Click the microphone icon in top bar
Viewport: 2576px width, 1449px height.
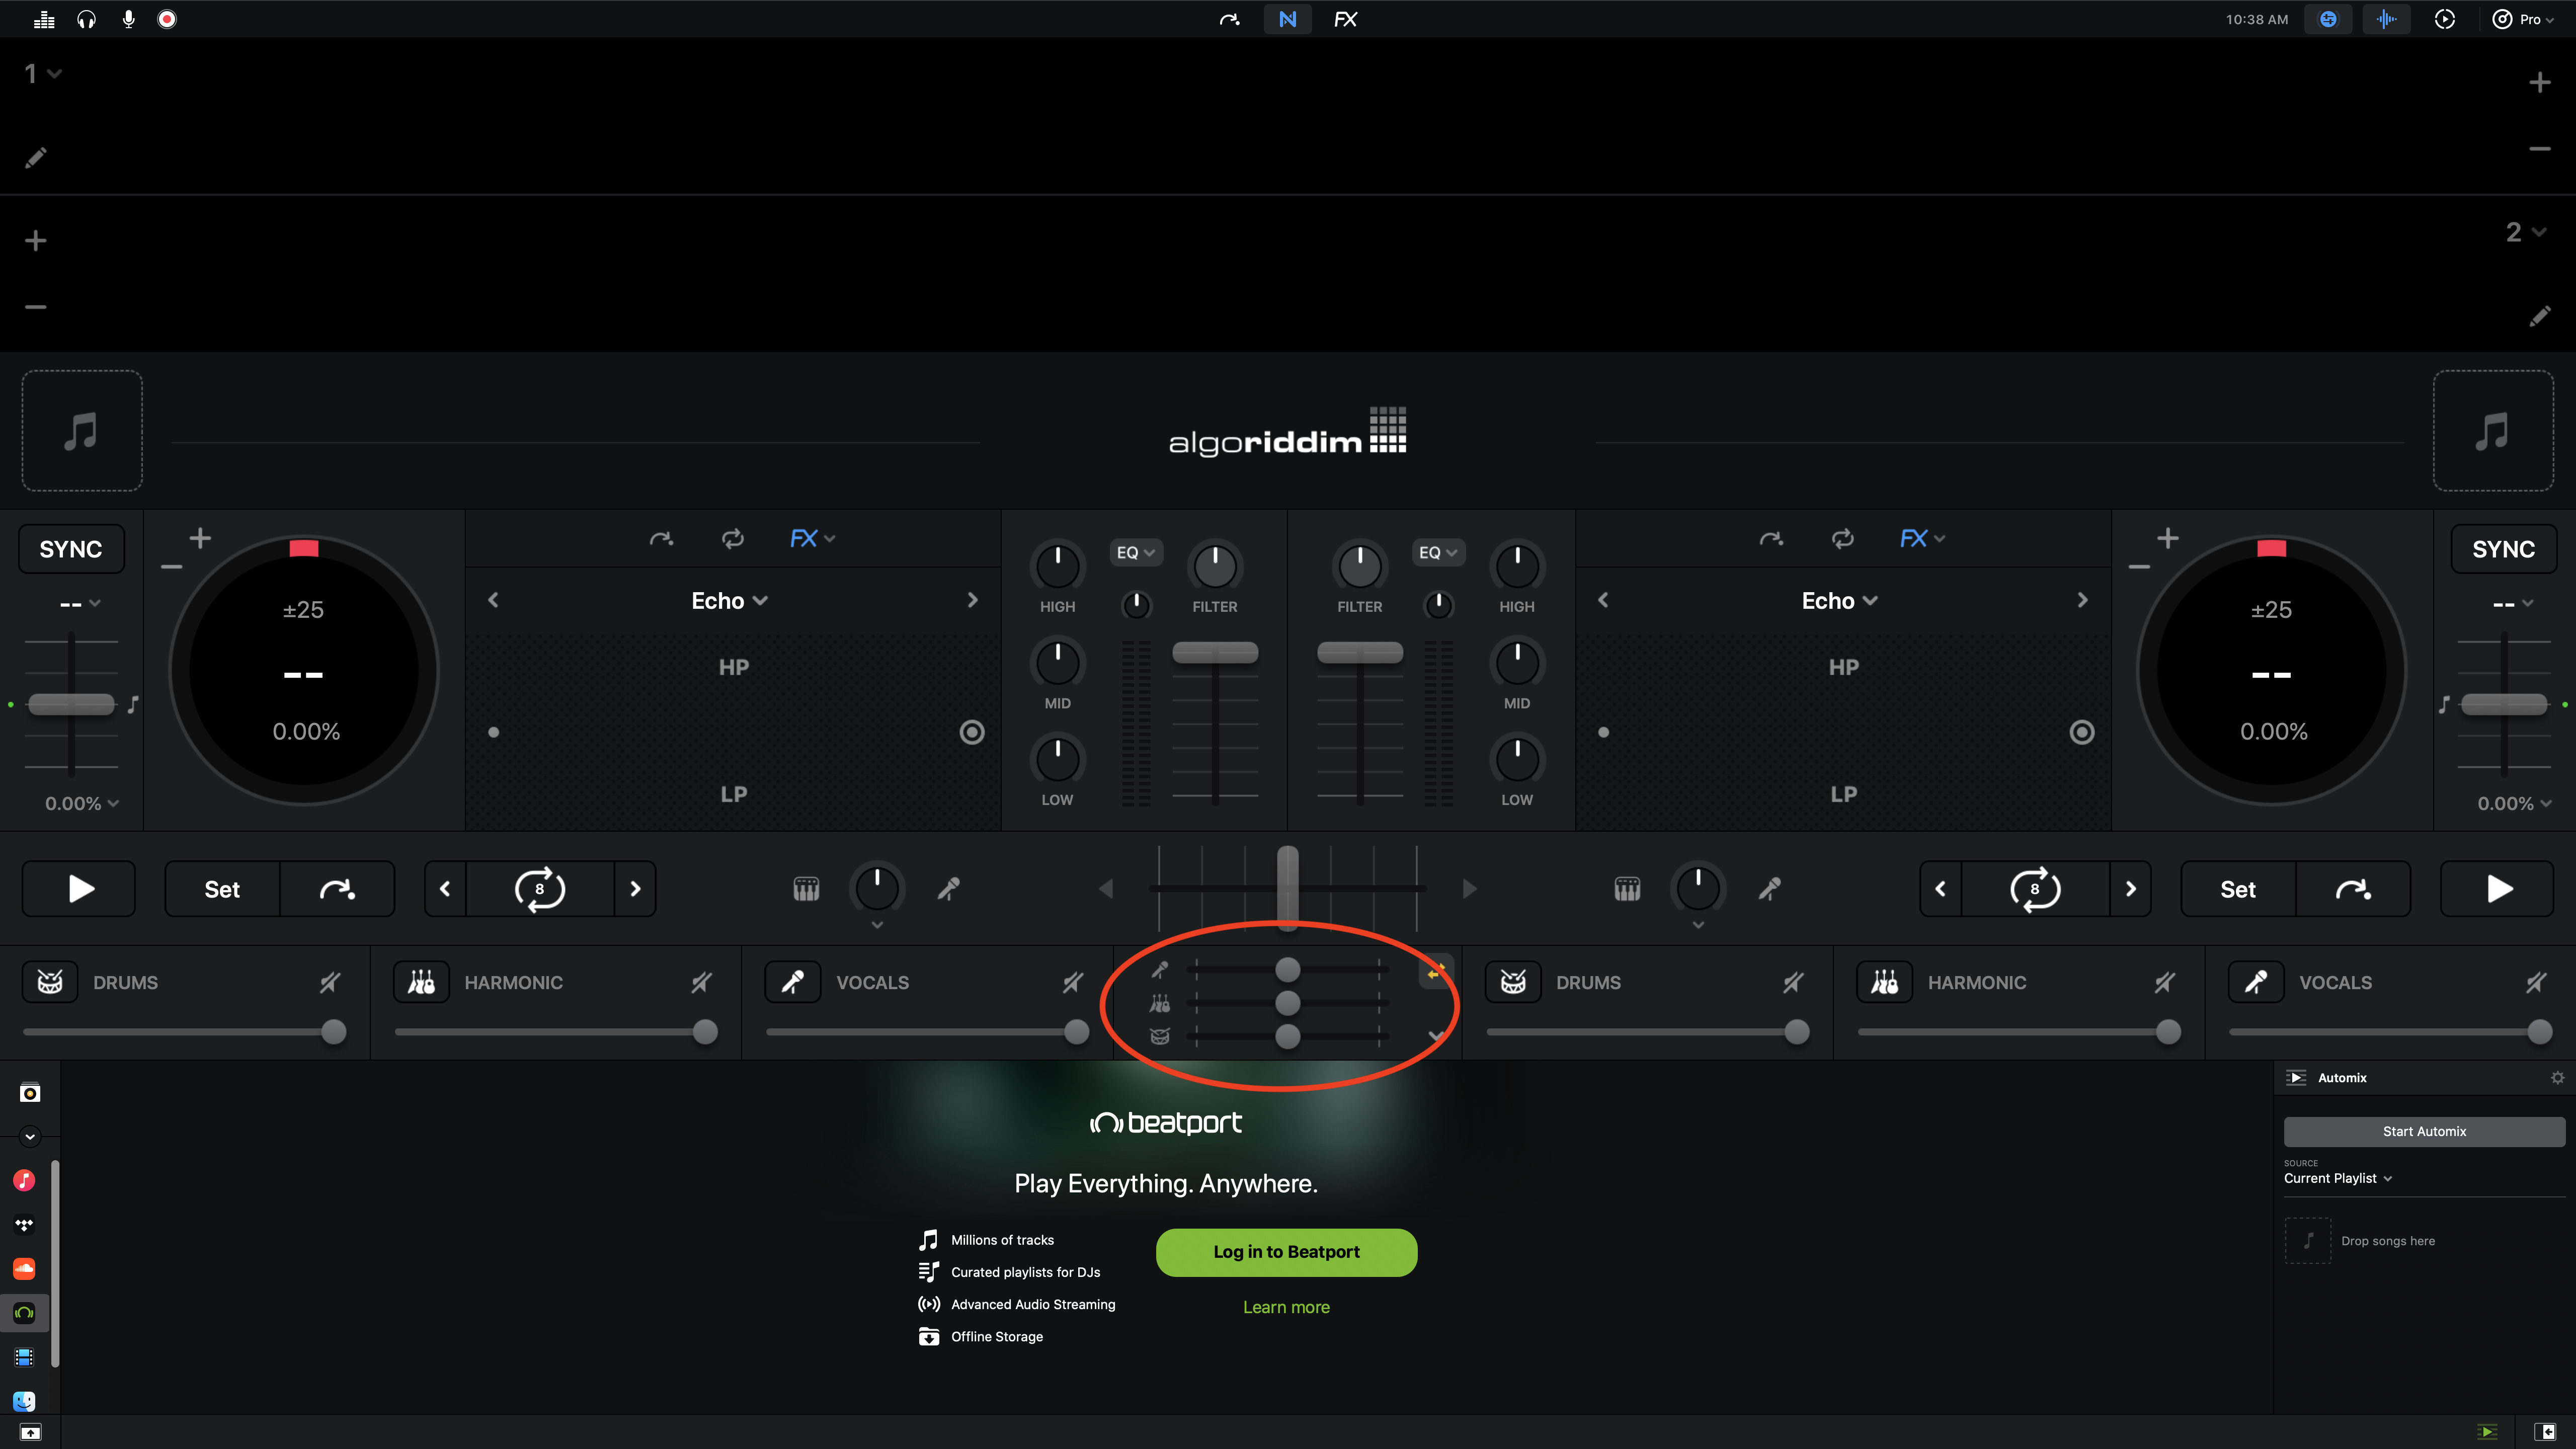128,19
